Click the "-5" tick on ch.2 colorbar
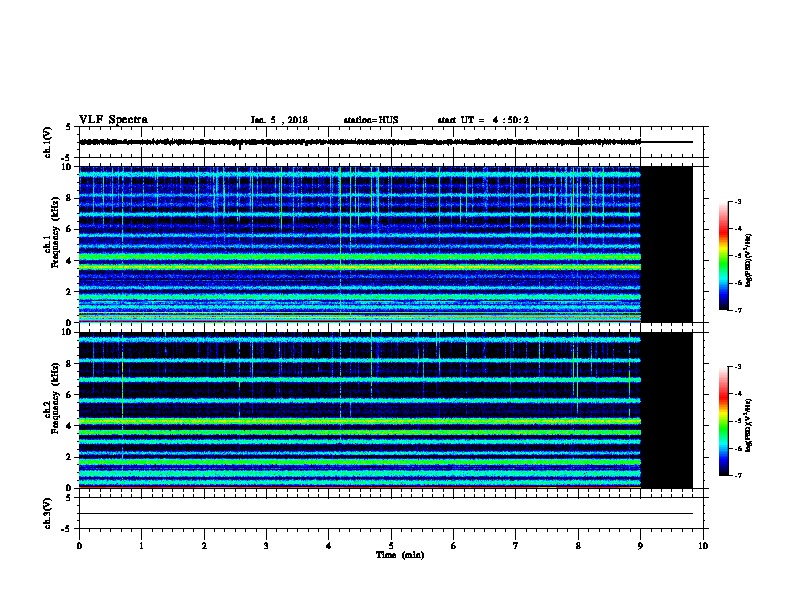792x612 pixels. 737,421
